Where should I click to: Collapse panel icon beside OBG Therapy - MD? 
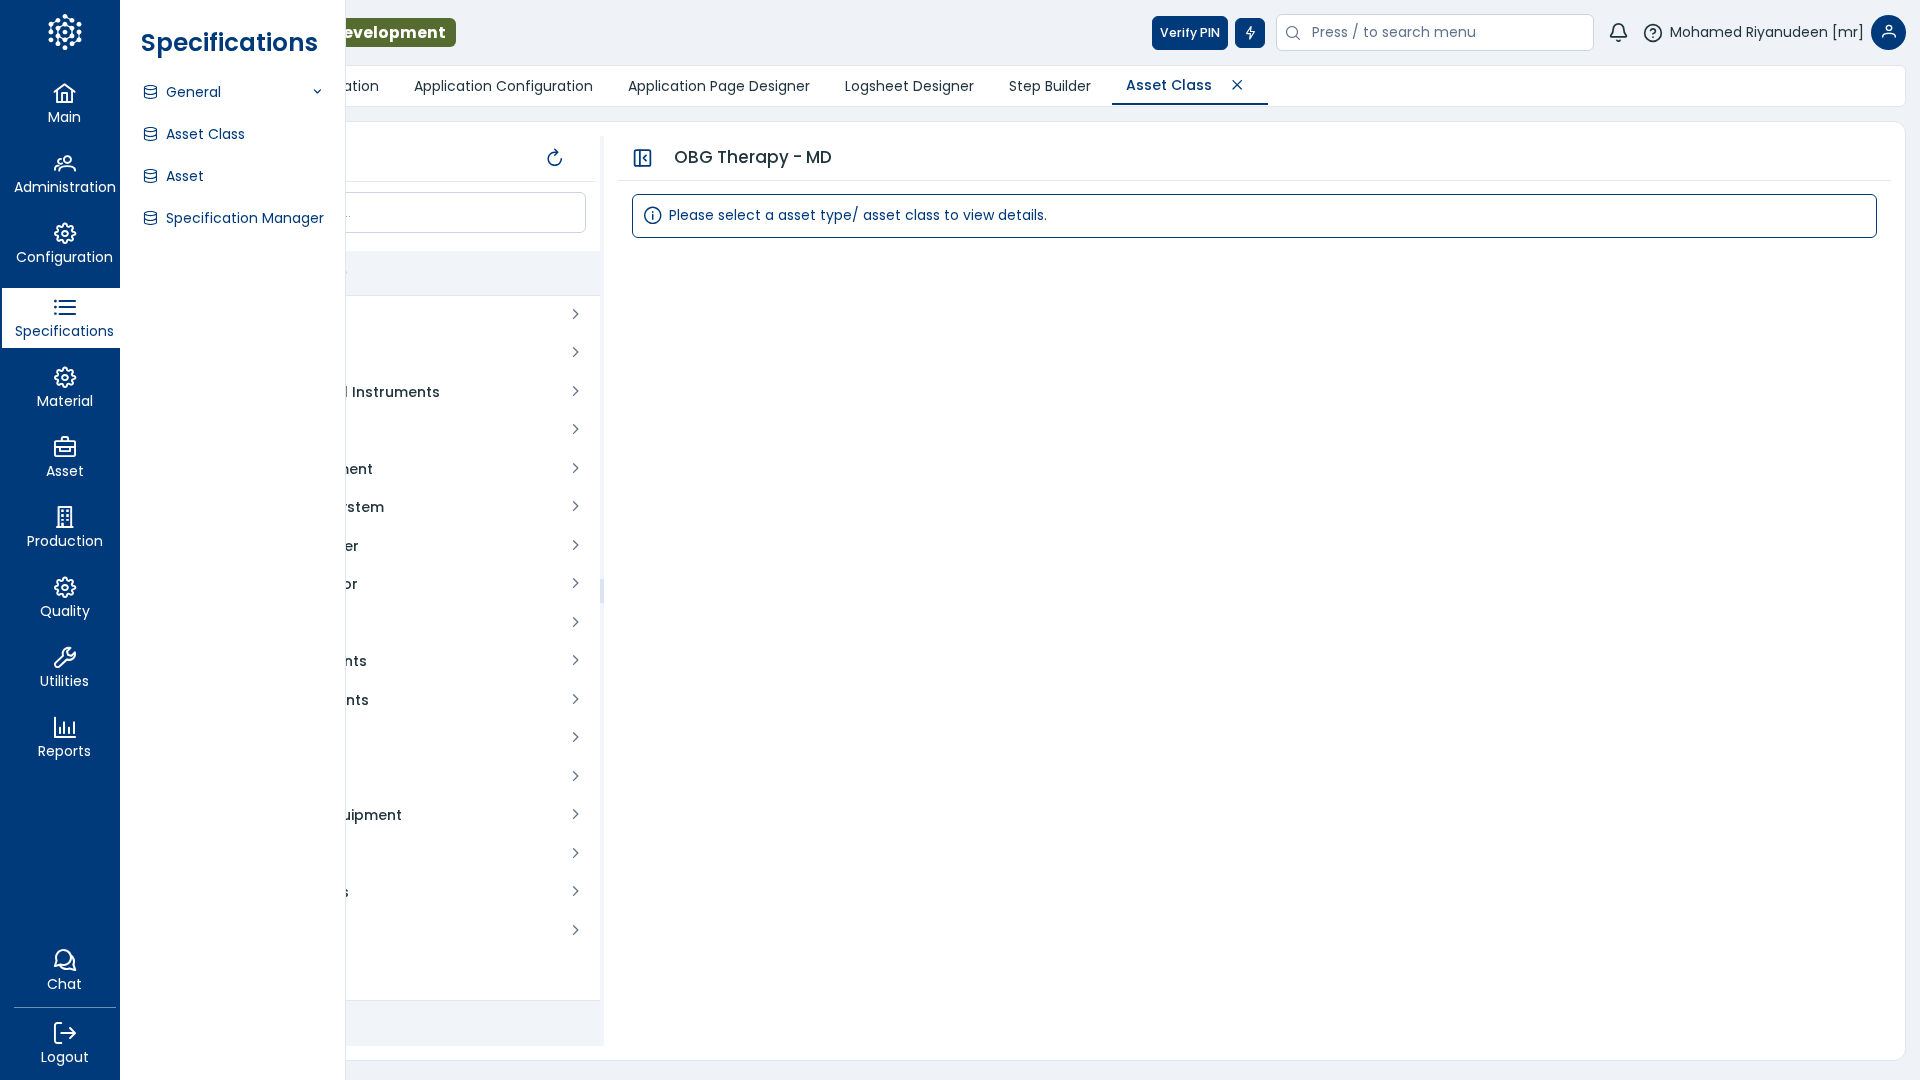point(642,158)
